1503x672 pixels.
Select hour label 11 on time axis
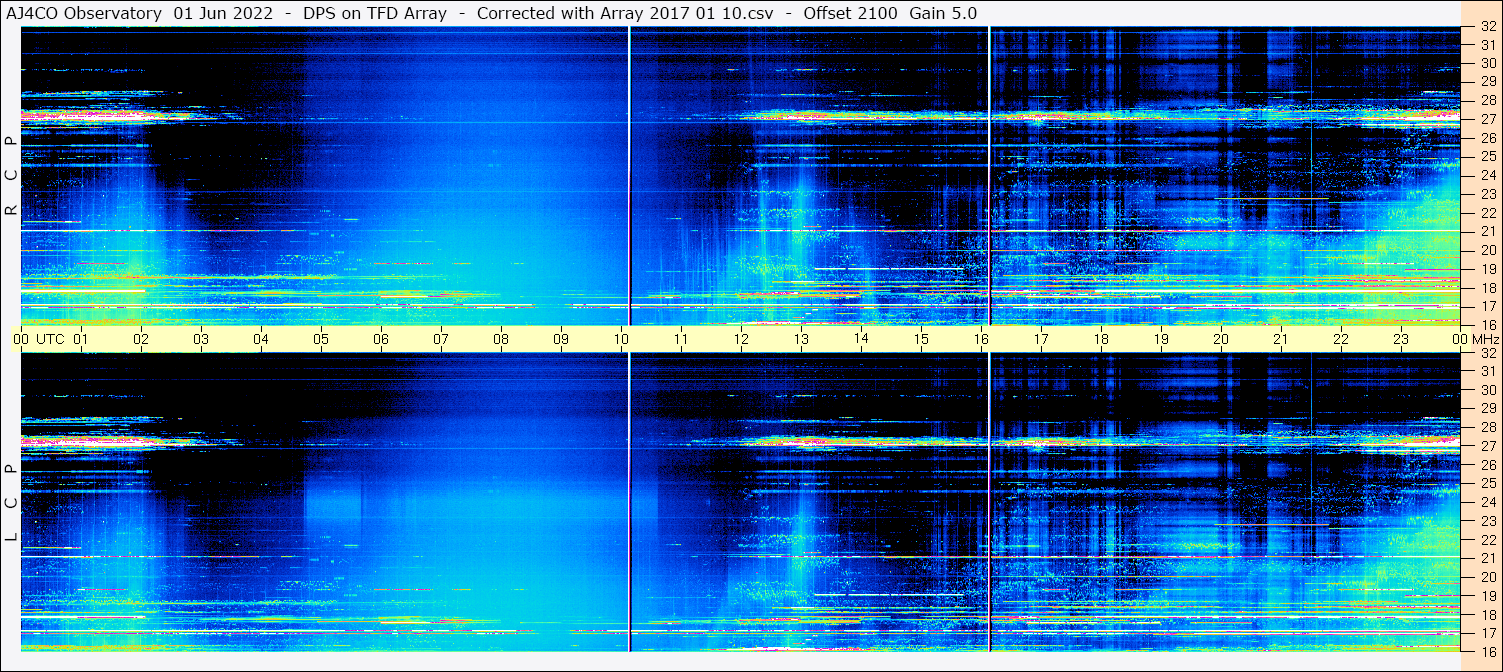(681, 339)
